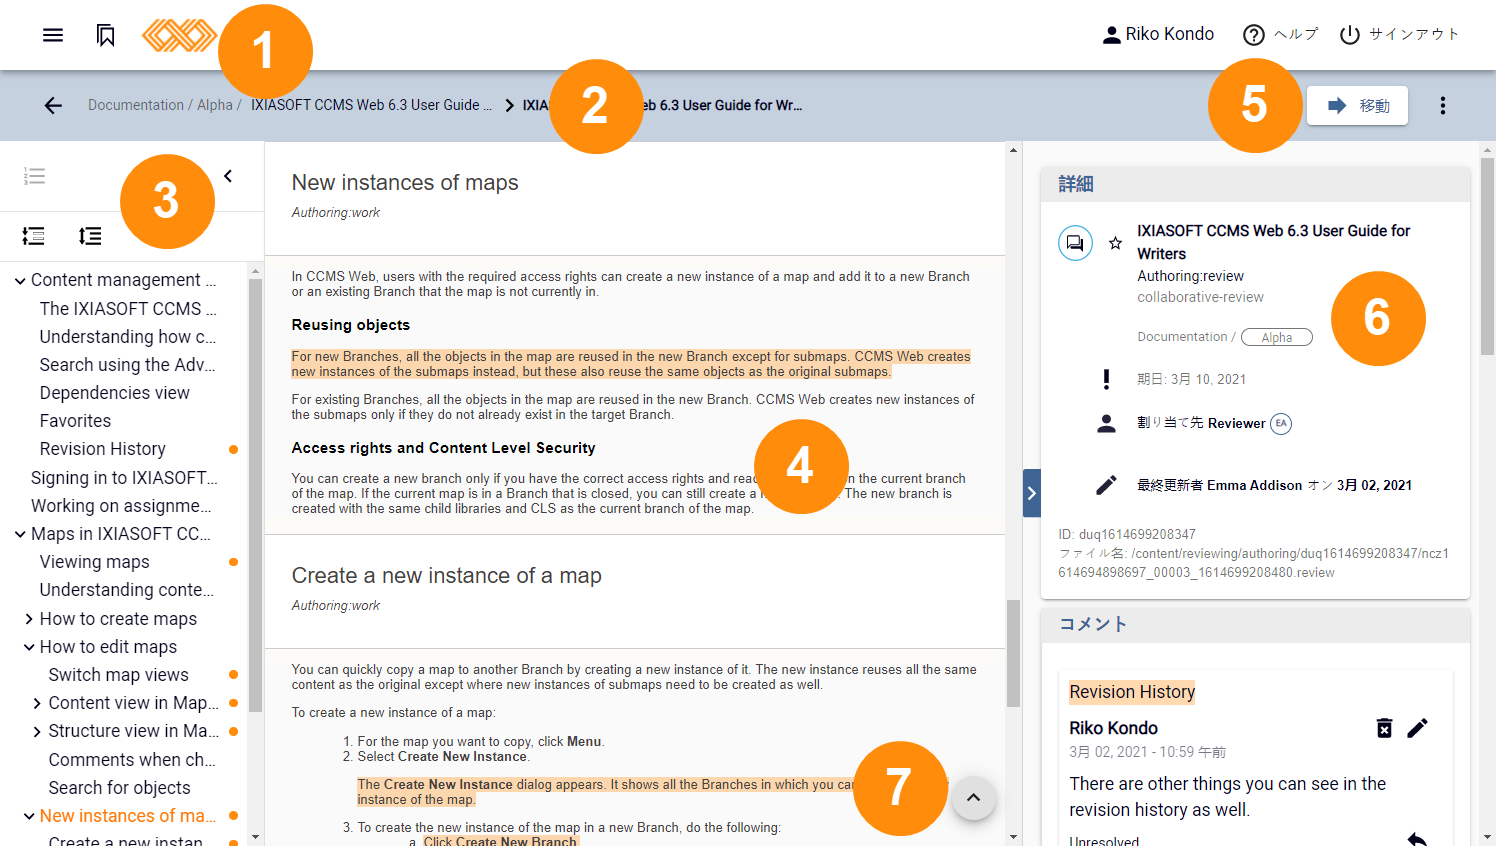Toggle the favorite star for user guide
Image resolution: width=1496 pixels, height=846 pixels.
pyautogui.click(x=1115, y=243)
